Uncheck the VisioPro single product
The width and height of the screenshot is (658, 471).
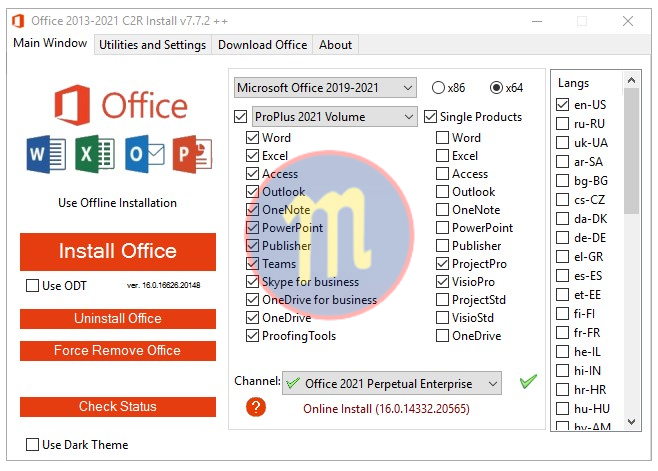pyautogui.click(x=442, y=282)
